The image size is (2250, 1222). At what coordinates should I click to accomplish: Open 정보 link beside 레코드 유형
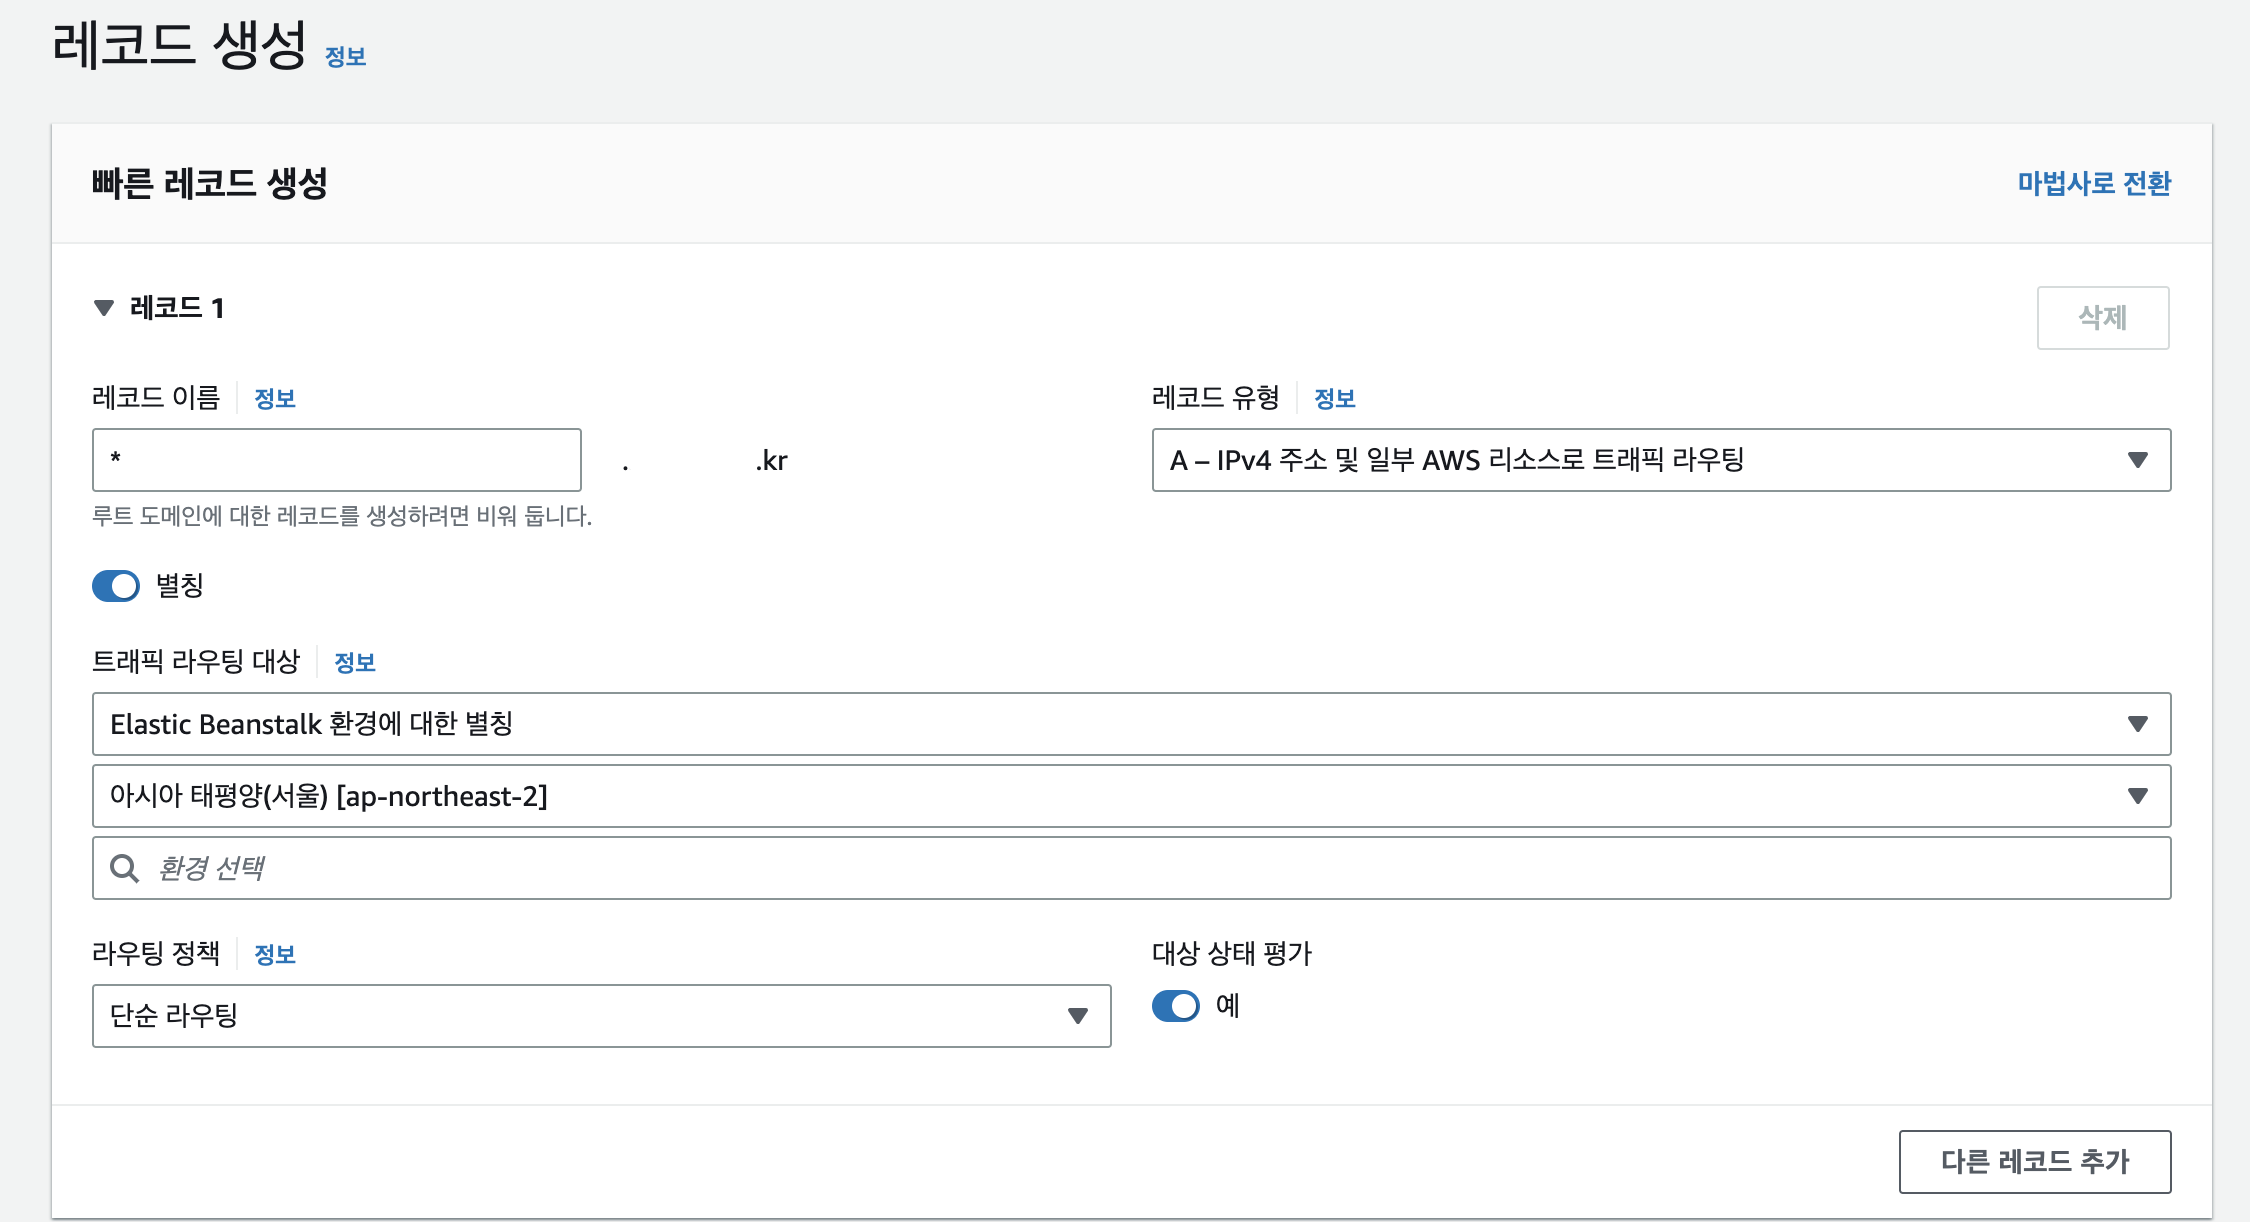pos(1334,399)
